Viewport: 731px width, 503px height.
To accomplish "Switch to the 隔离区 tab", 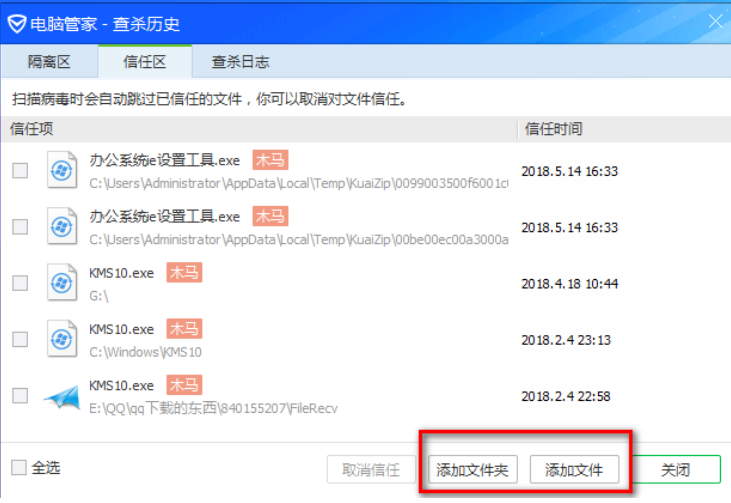I will click(x=49, y=62).
